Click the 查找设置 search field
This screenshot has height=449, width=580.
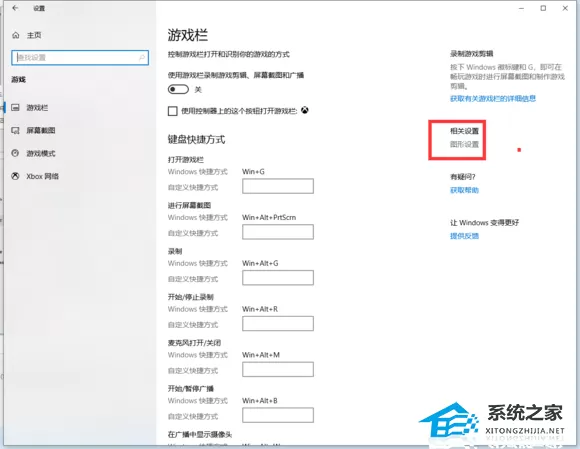point(80,58)
